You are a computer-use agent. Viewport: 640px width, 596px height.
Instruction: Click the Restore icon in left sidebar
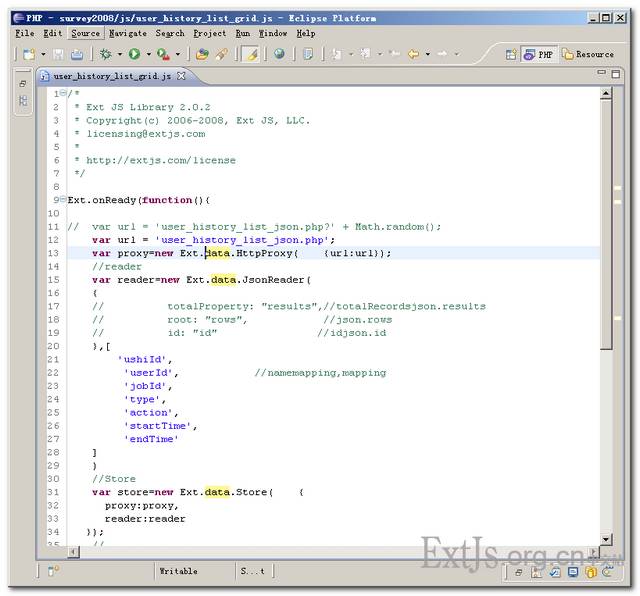pos(23,84)
